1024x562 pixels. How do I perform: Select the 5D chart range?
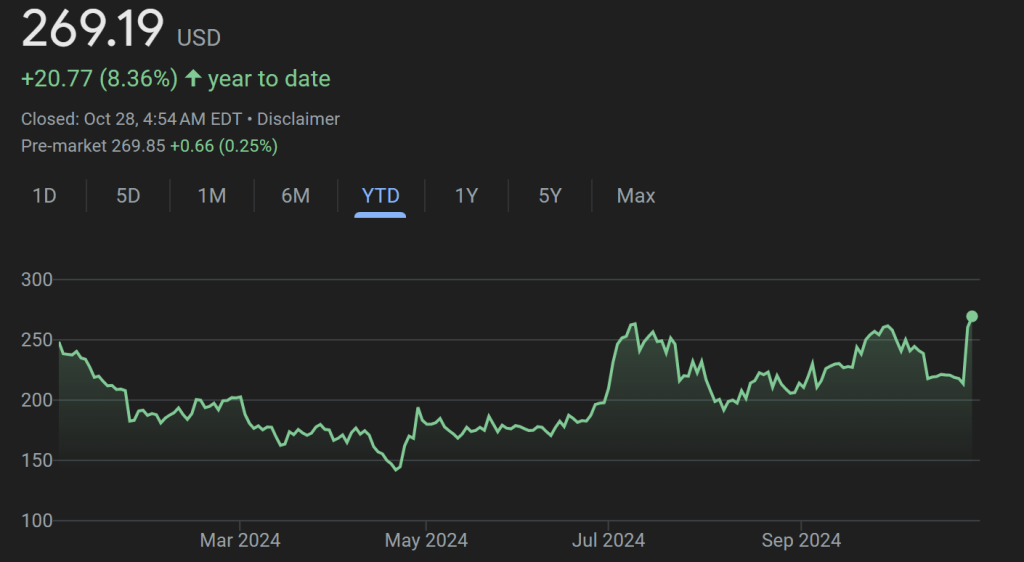pyautogui.click(x=128, y=196)
